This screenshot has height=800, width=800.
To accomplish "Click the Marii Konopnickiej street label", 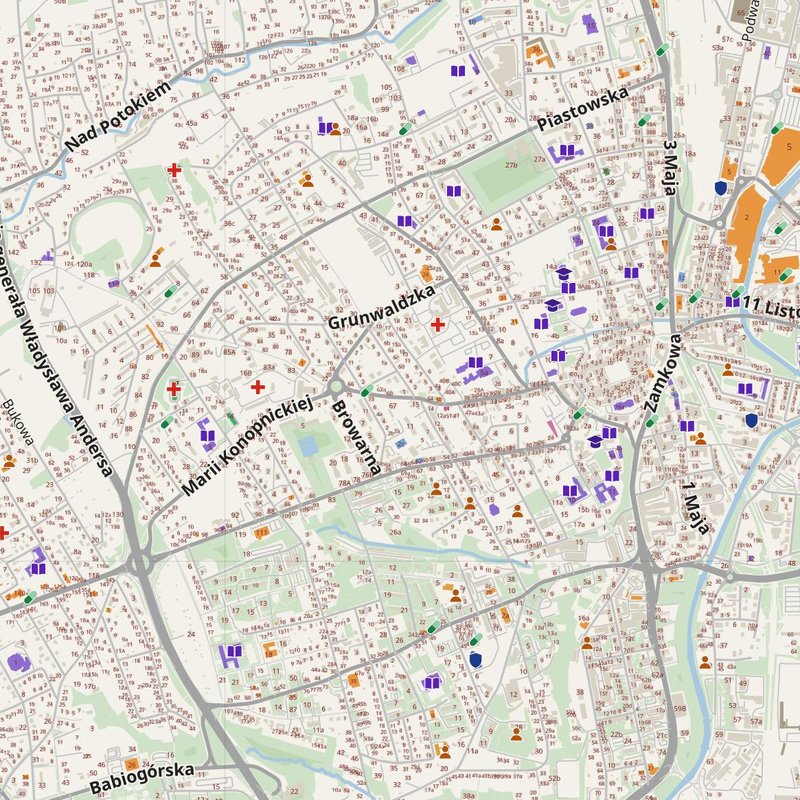I will pos(246,446).
